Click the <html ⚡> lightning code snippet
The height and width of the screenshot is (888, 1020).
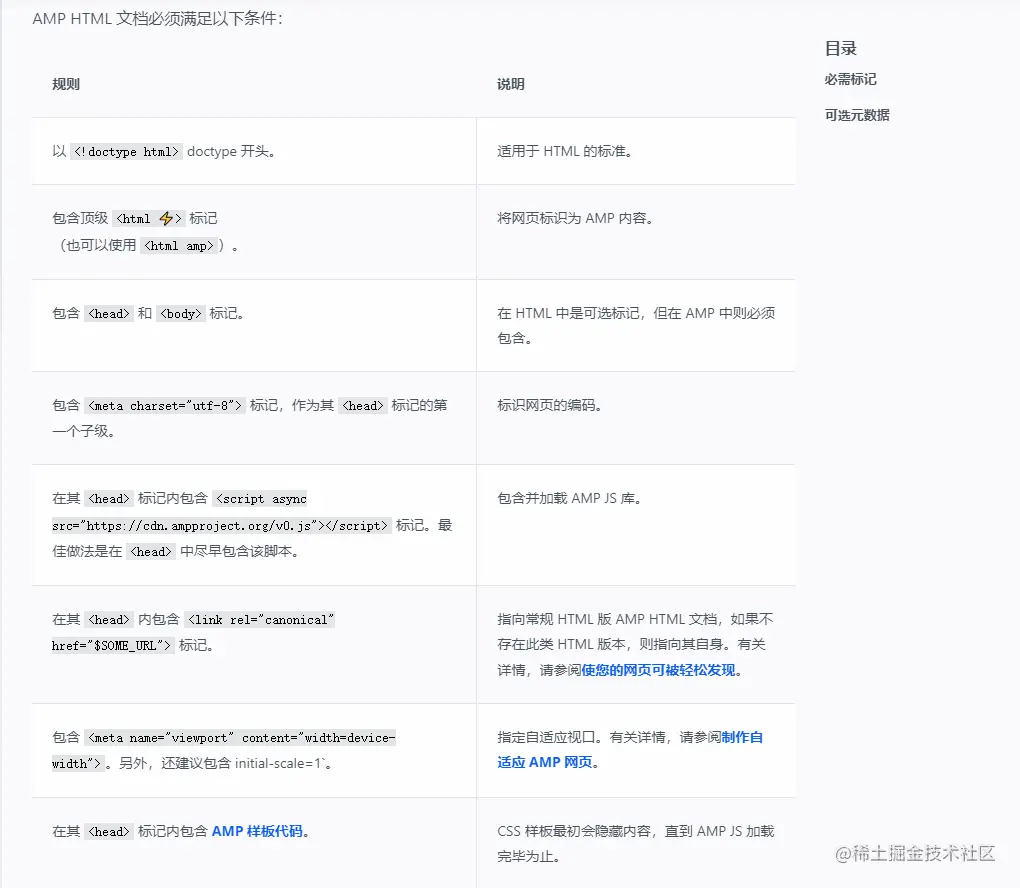(148, 219)
